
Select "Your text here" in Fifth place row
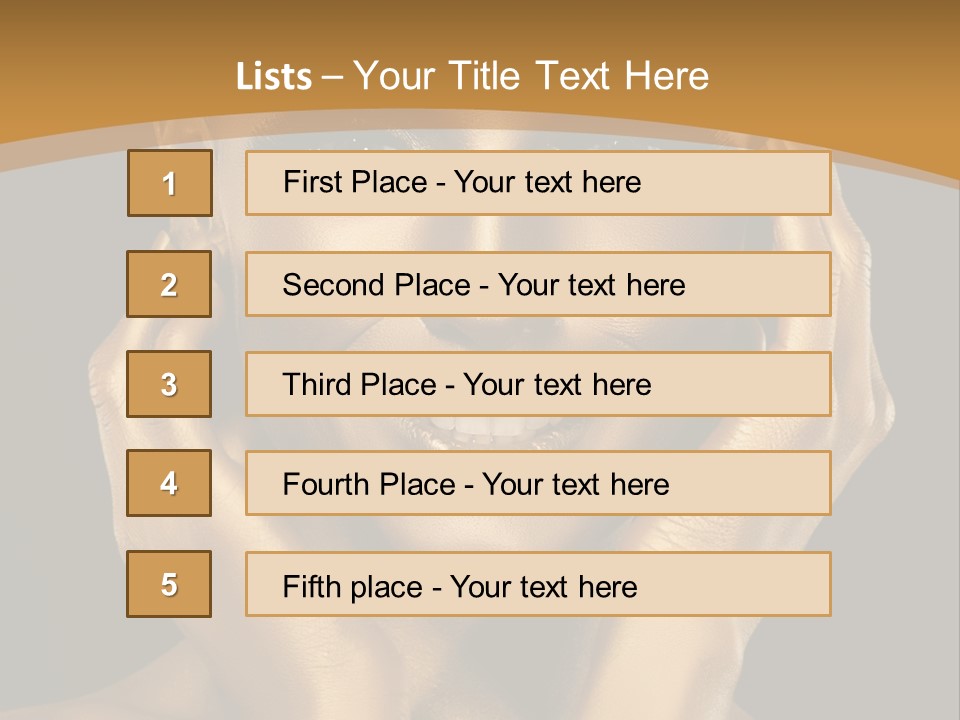543,586
